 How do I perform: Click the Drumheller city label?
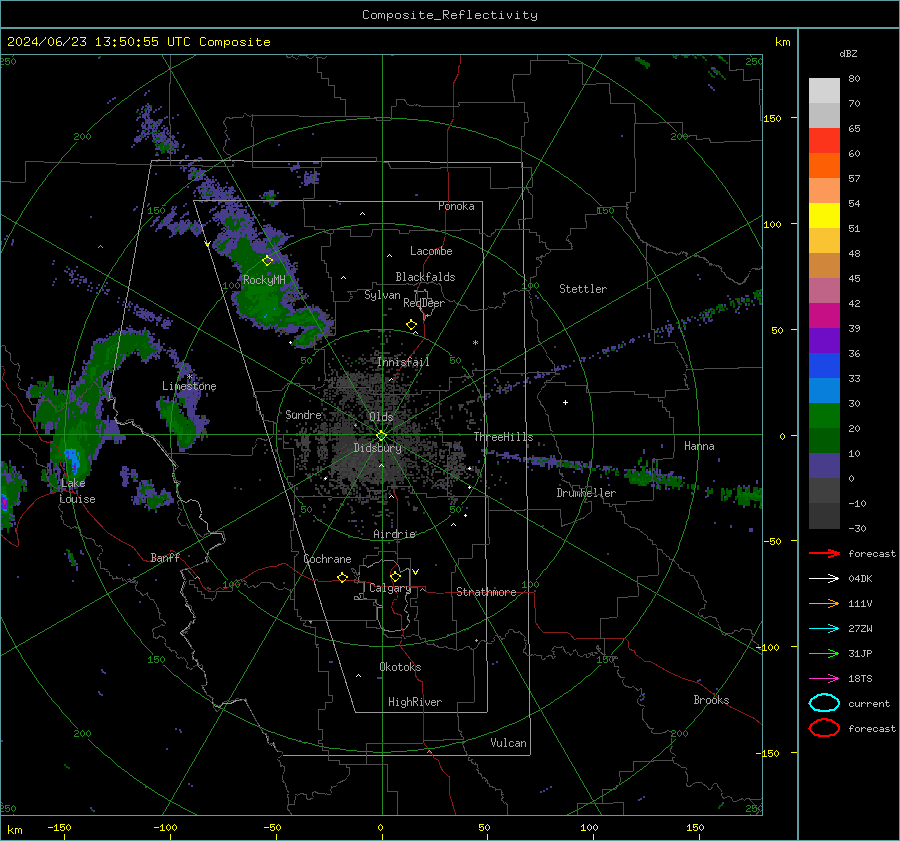[x=586, y=493]
